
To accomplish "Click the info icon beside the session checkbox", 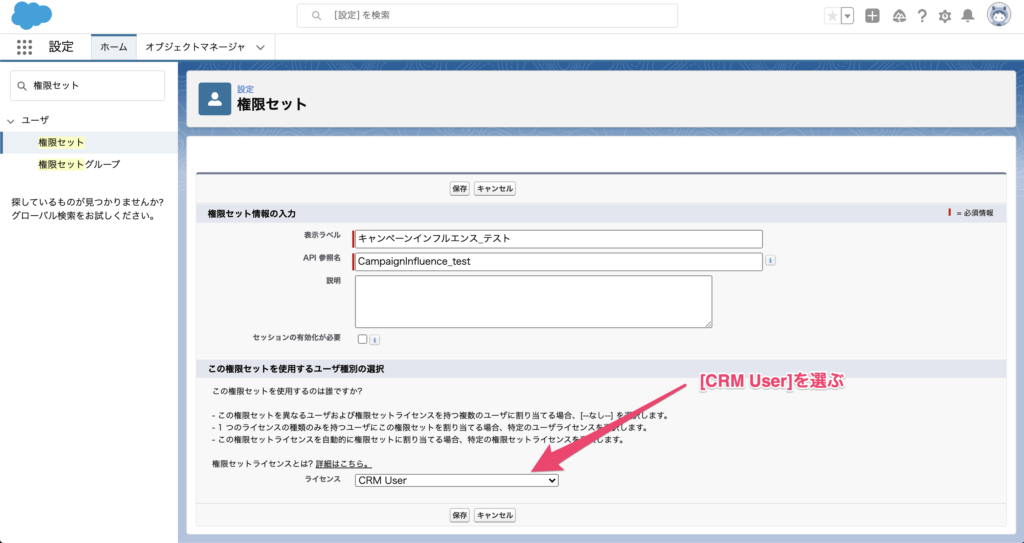I will click(375, 340).
